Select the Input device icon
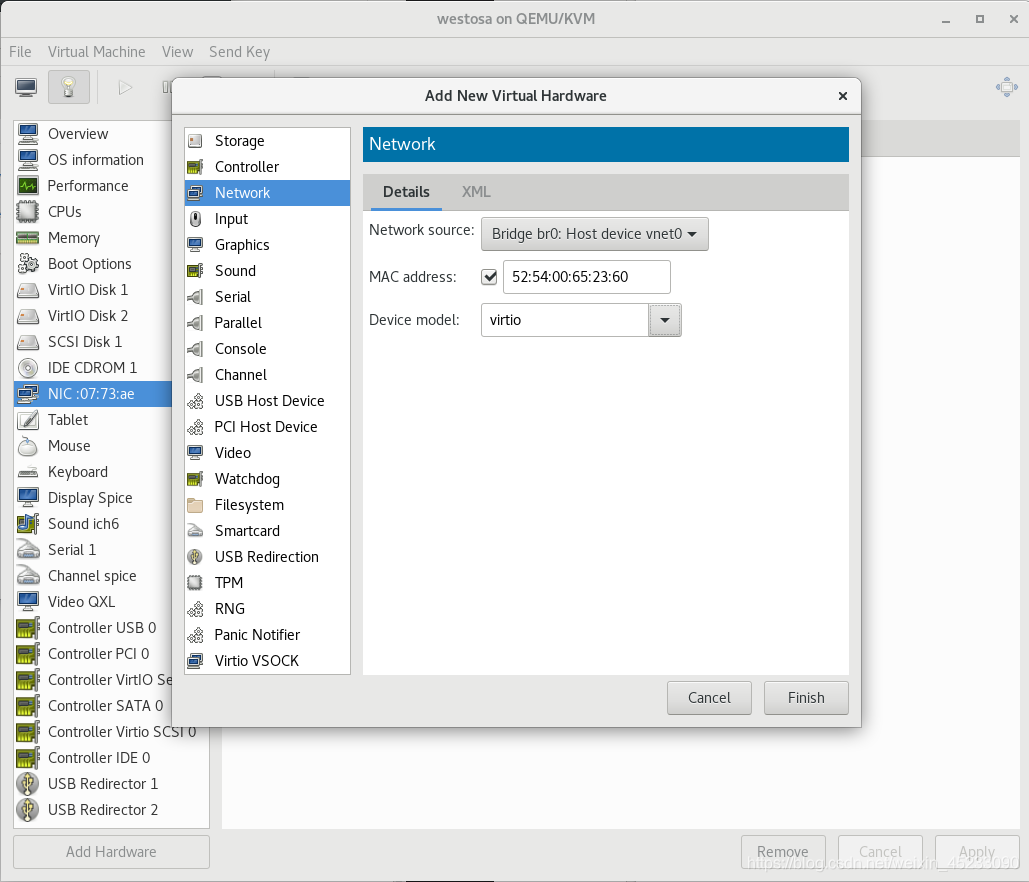1029x882 pixels. 195,219
